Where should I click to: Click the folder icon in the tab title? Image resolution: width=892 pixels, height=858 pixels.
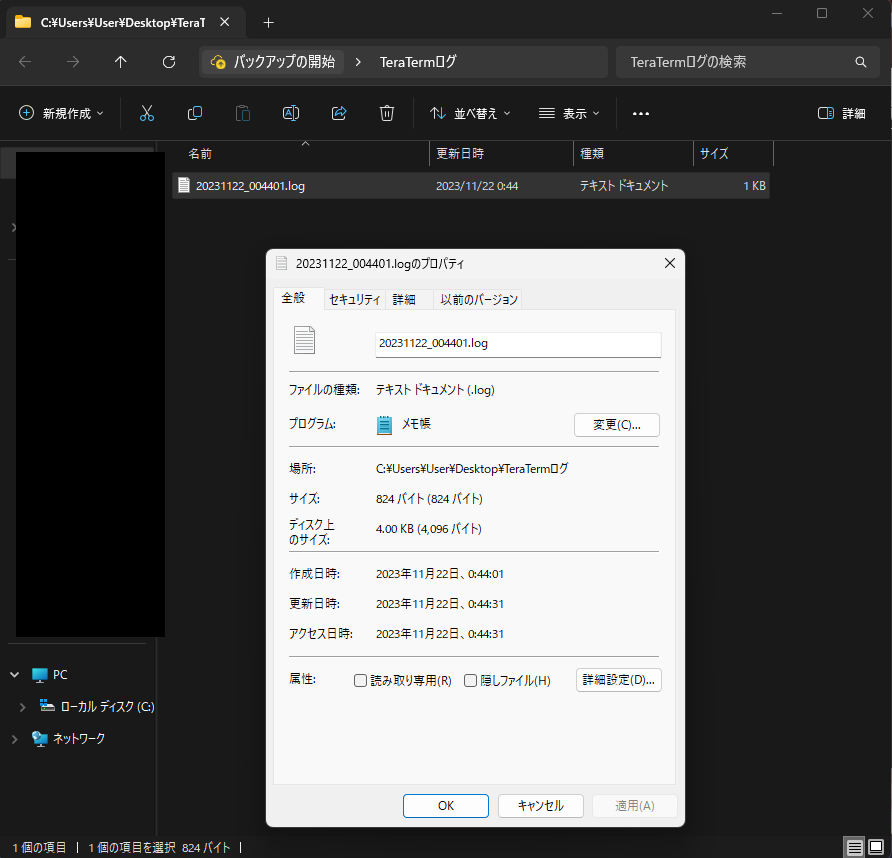(x=23, y=22)
